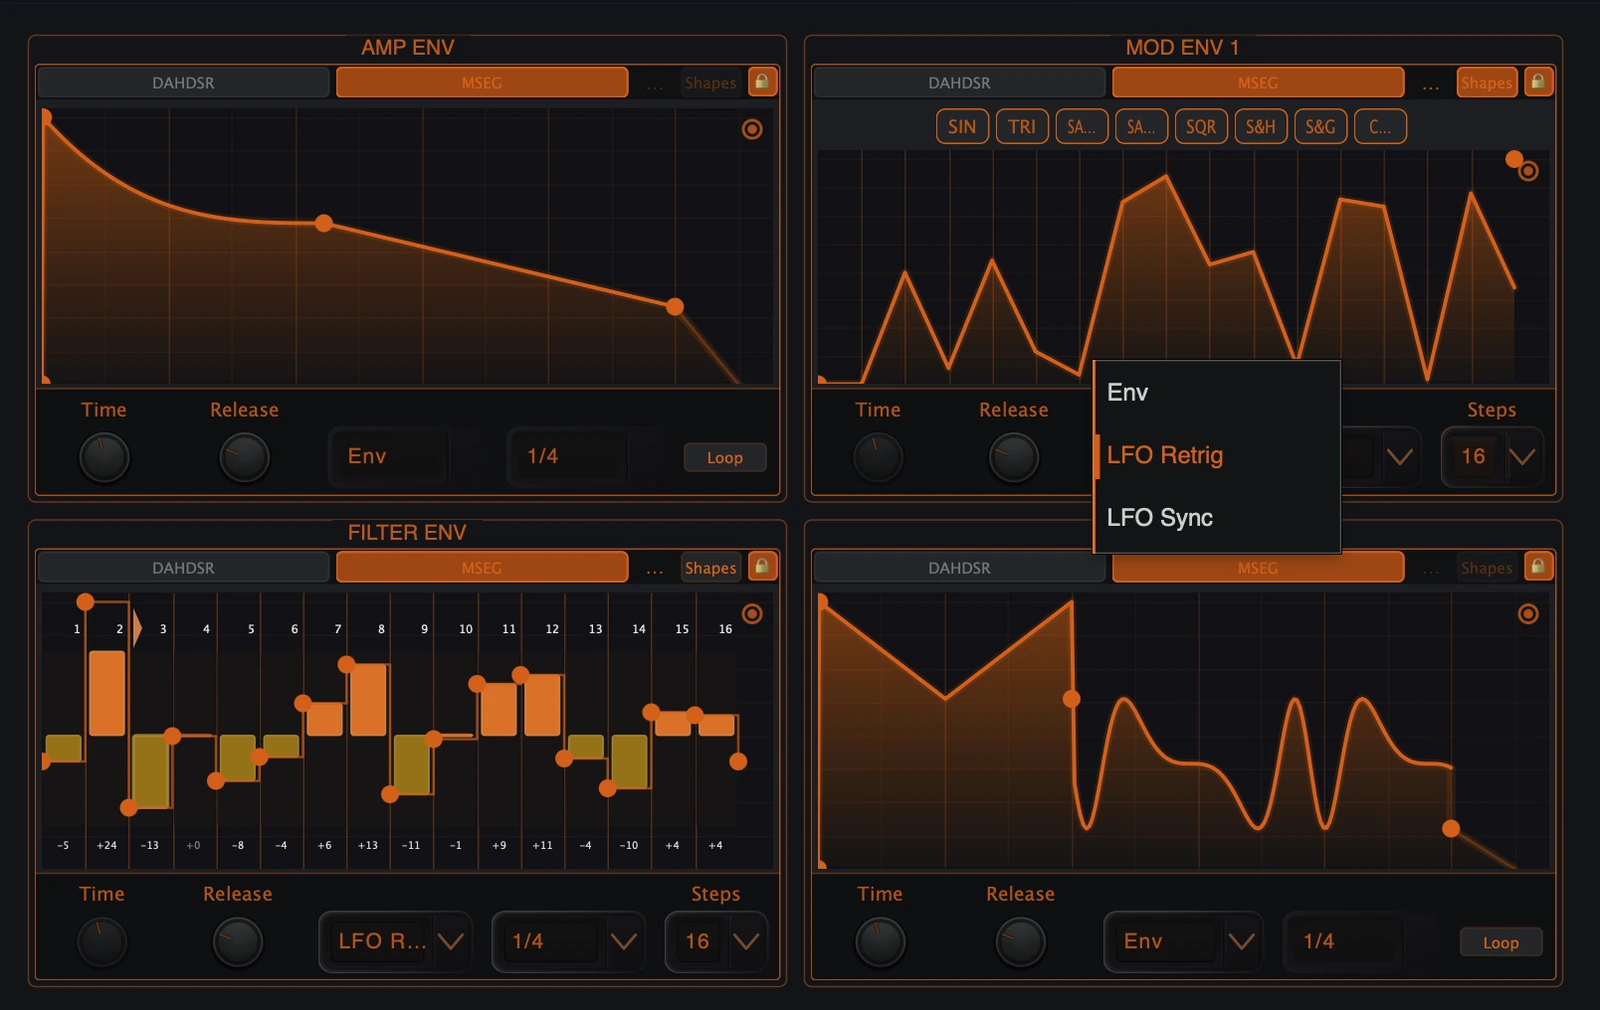This screenshot has width=1600, height=1010.
Task: Select the C... shape preset
Action: 1380,127
